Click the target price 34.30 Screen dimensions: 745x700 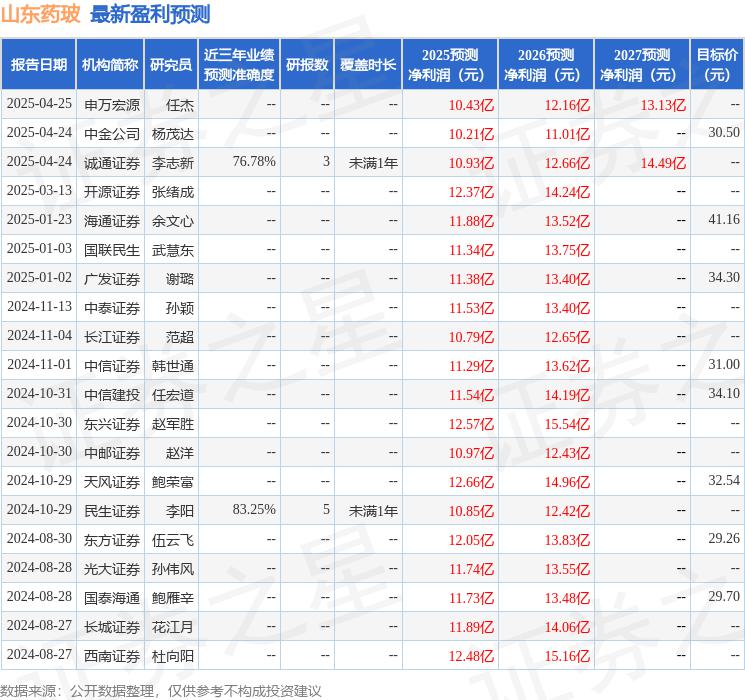click(x=724, y=278)
